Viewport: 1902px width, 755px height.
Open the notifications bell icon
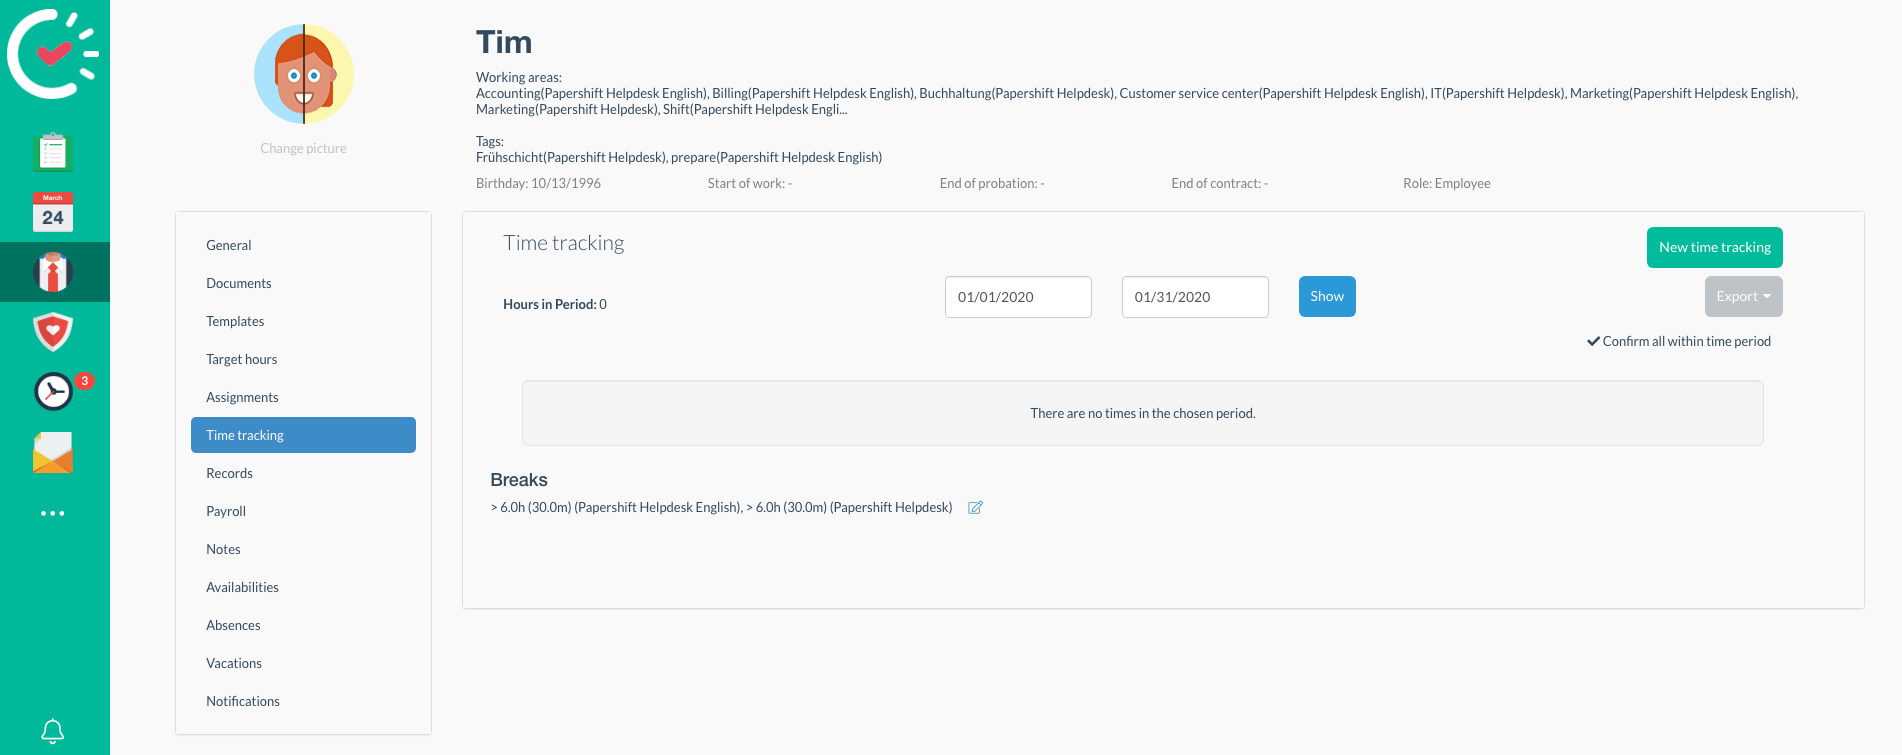pyautogui.click(x=53, y=731)
